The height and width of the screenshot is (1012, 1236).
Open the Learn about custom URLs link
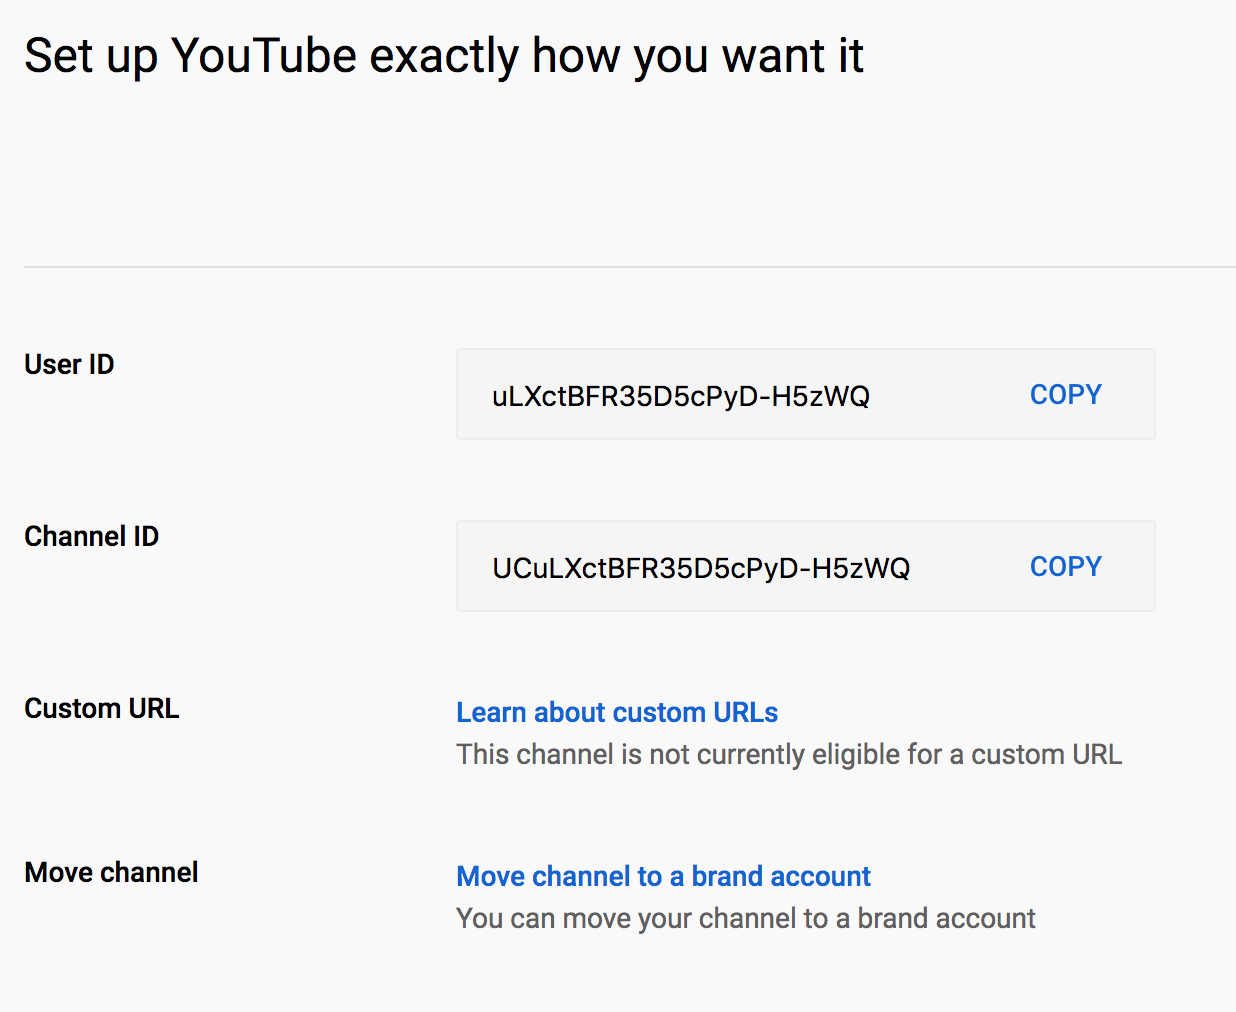coord(617,712)
